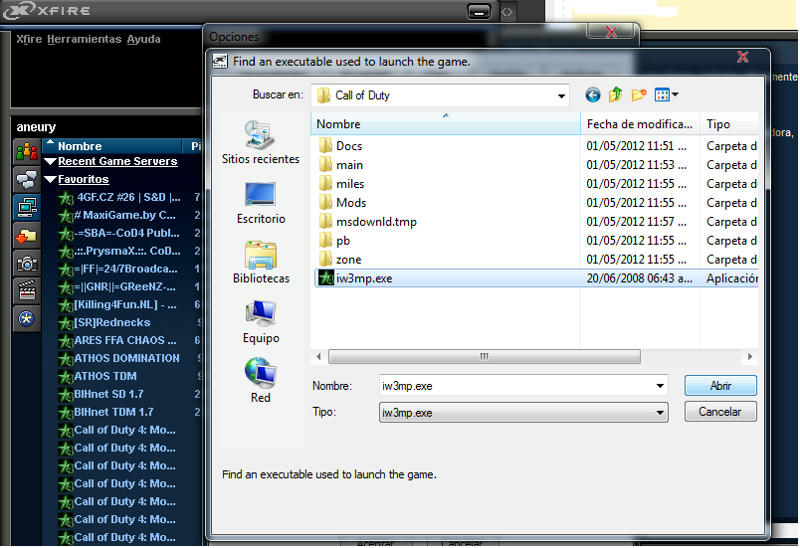Close the find executable dialog
Viewport: 800px width, 548px height.
click(x=742, y=57)
